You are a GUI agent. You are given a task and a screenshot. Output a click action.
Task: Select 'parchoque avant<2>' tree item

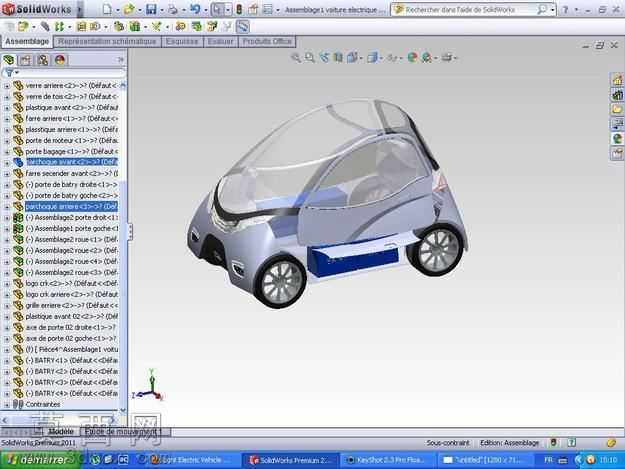click(71, 162)
